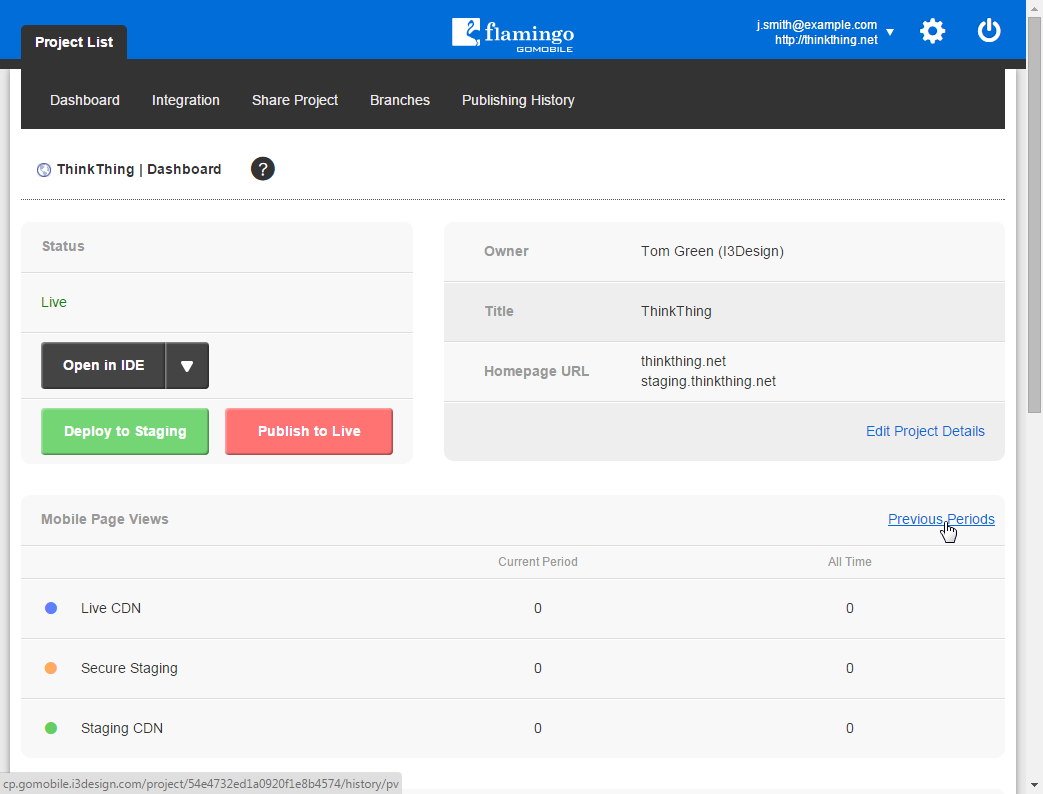Click the http://thinkthing.net account URL

pyautogui.click(x=826, y=40)
